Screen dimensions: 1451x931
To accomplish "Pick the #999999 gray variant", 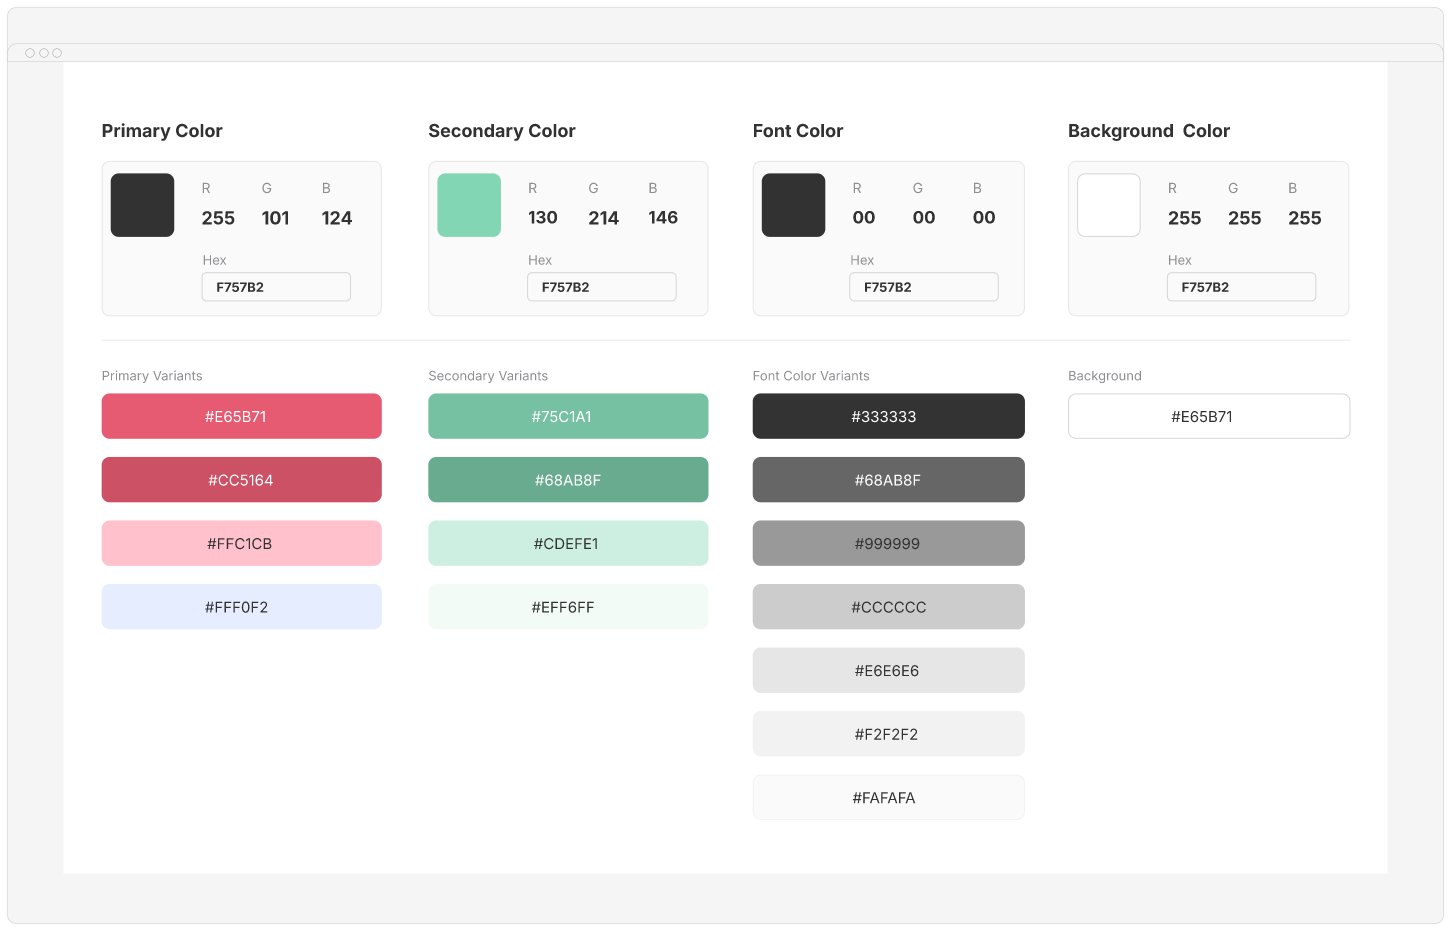I will (888, 543).
